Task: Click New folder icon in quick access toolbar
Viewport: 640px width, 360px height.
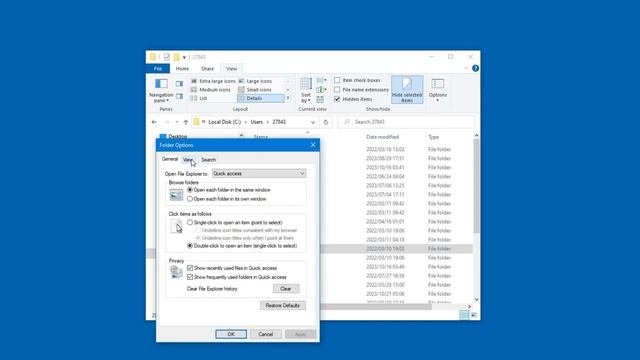Action: (176, 57)
